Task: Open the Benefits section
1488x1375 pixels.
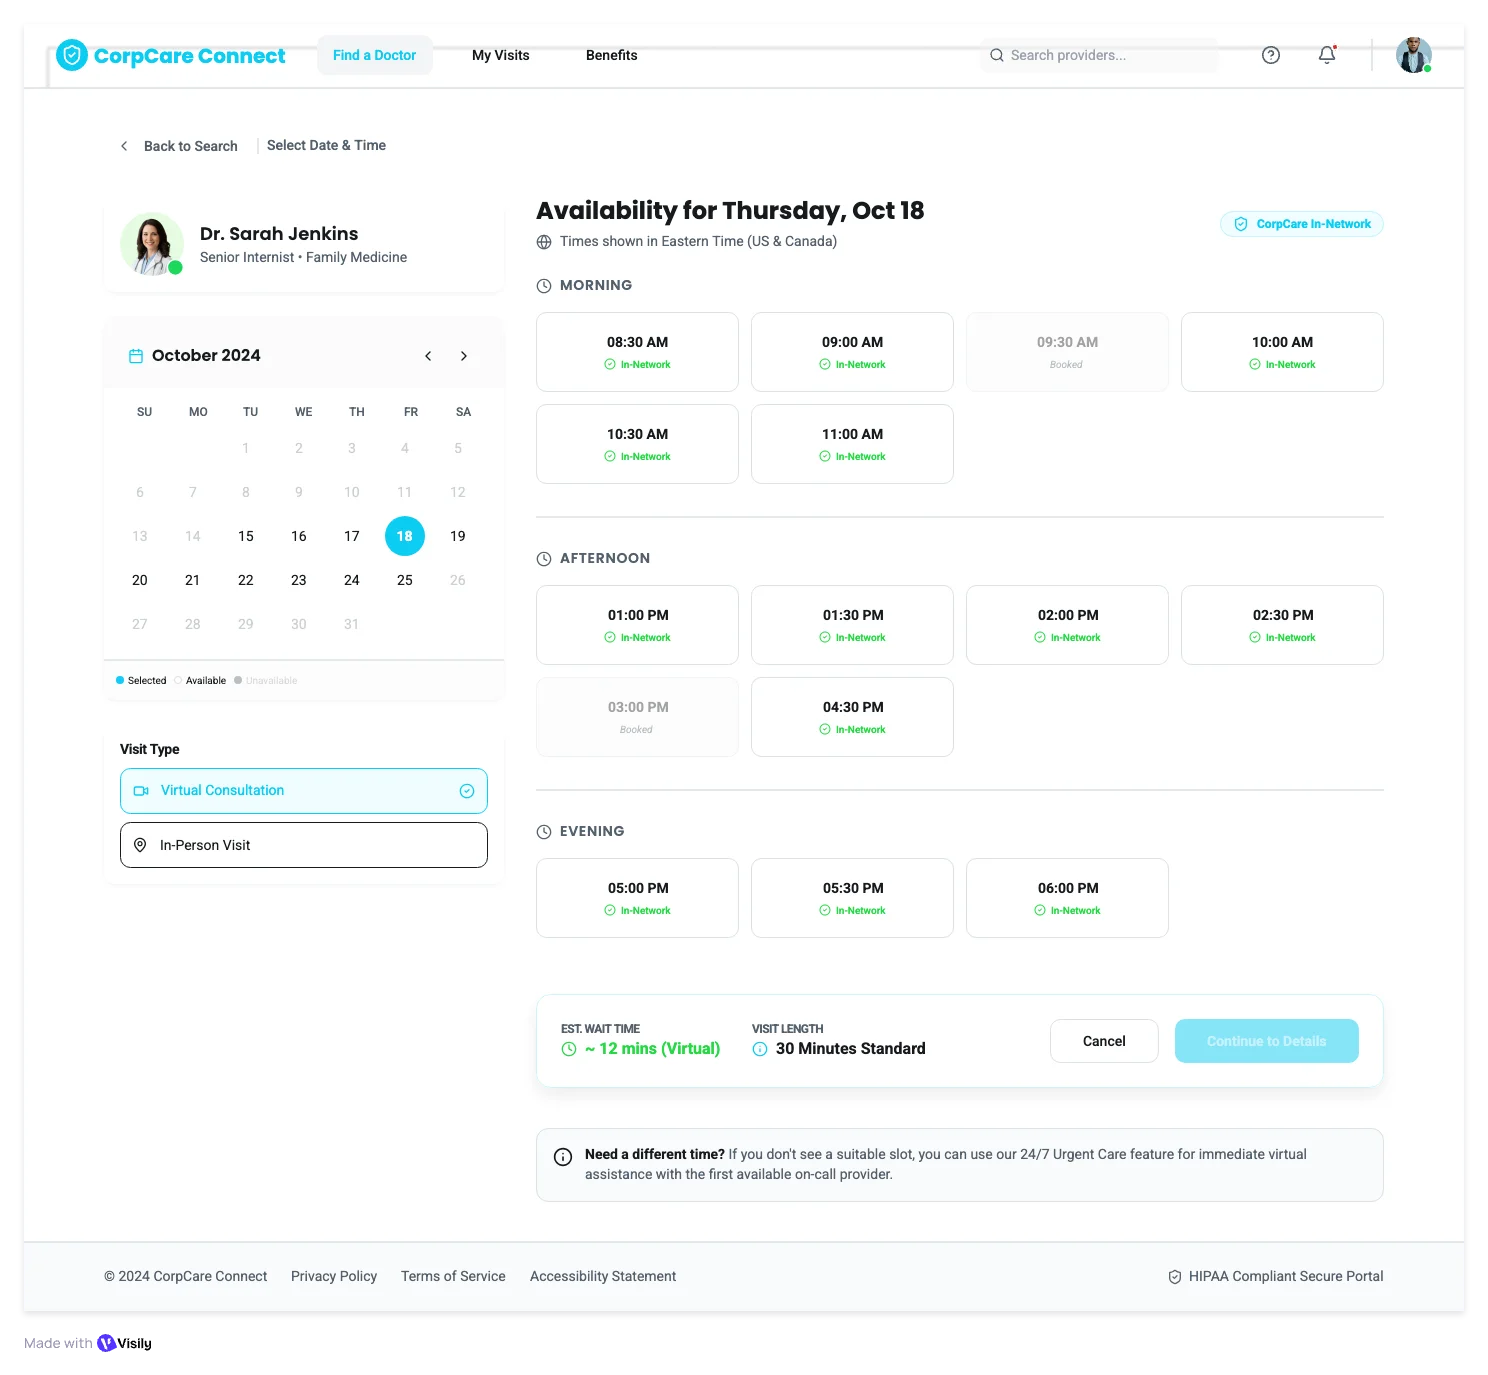Action: coord(611,55)
